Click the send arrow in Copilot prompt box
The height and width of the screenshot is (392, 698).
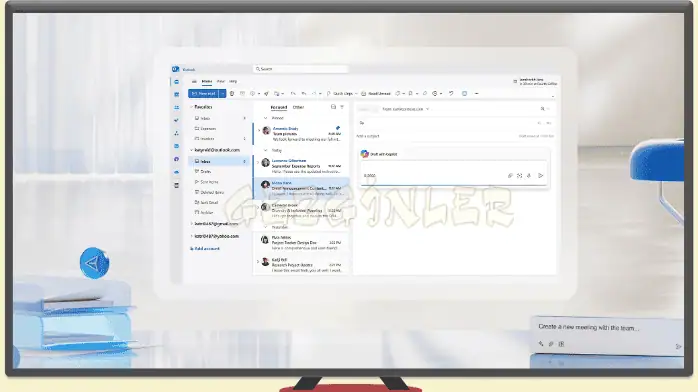coord(540,176)
